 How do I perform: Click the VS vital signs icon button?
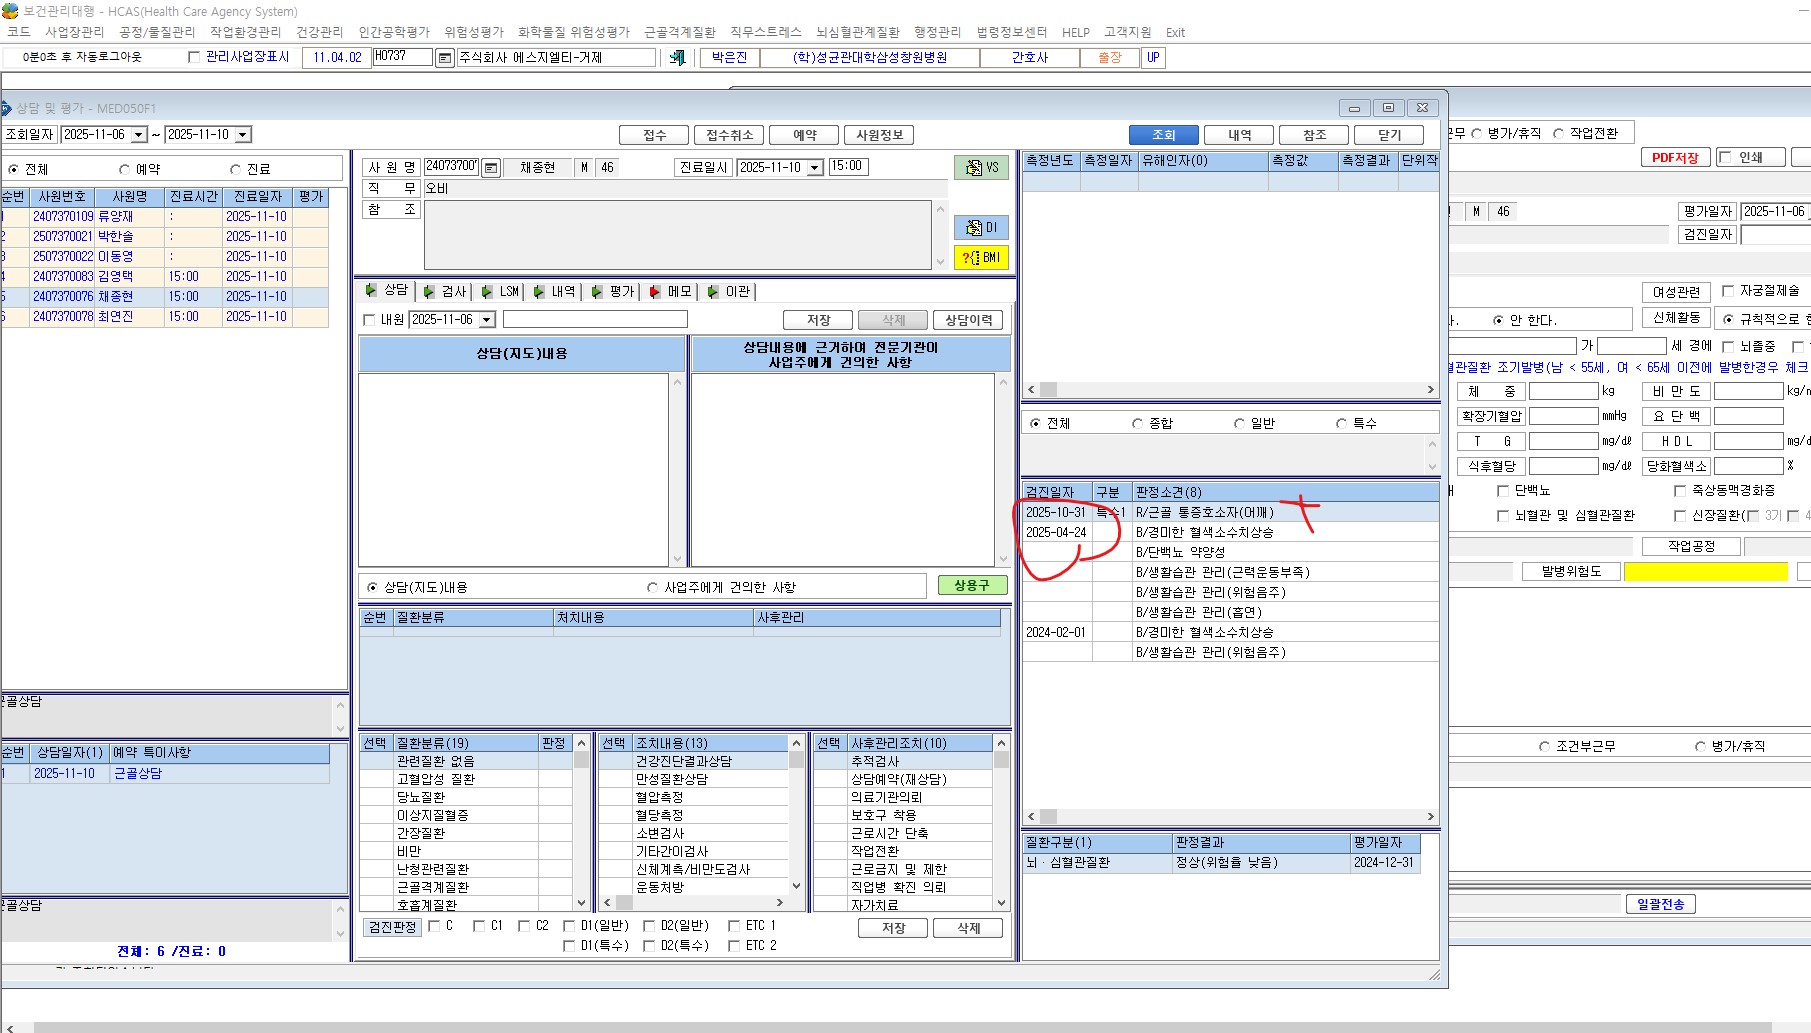[x=981, y=167]
